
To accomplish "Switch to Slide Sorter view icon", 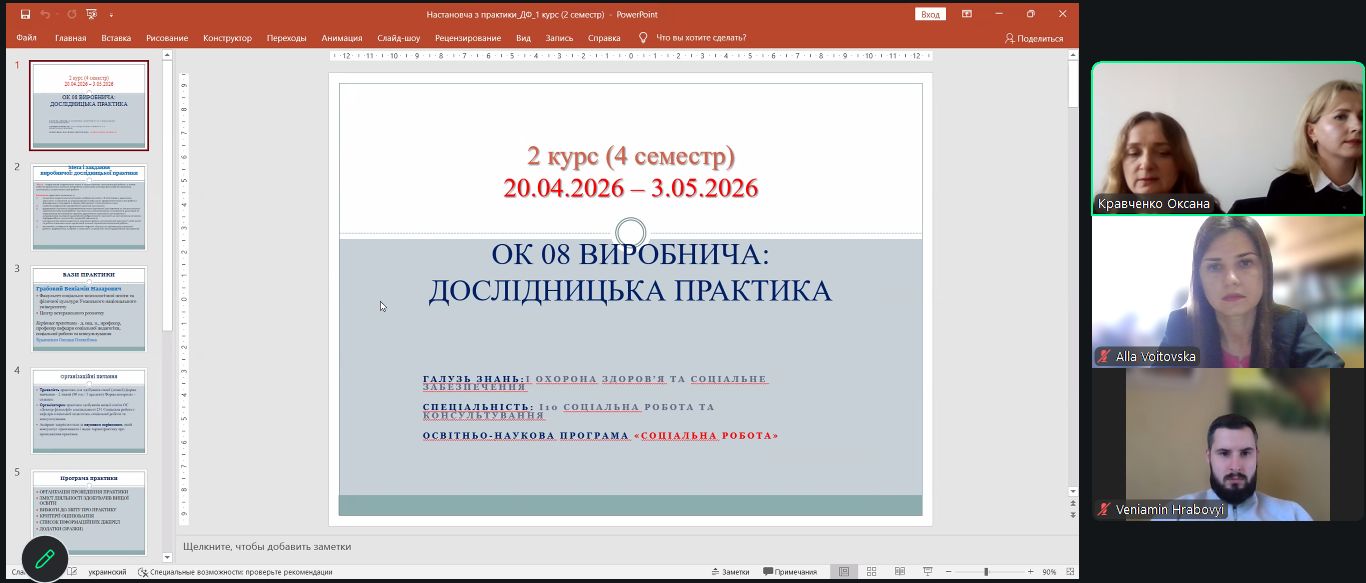I will [871, 572].
